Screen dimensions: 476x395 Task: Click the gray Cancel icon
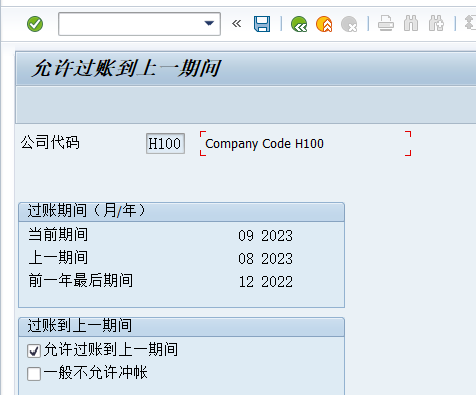coord(349,24)
